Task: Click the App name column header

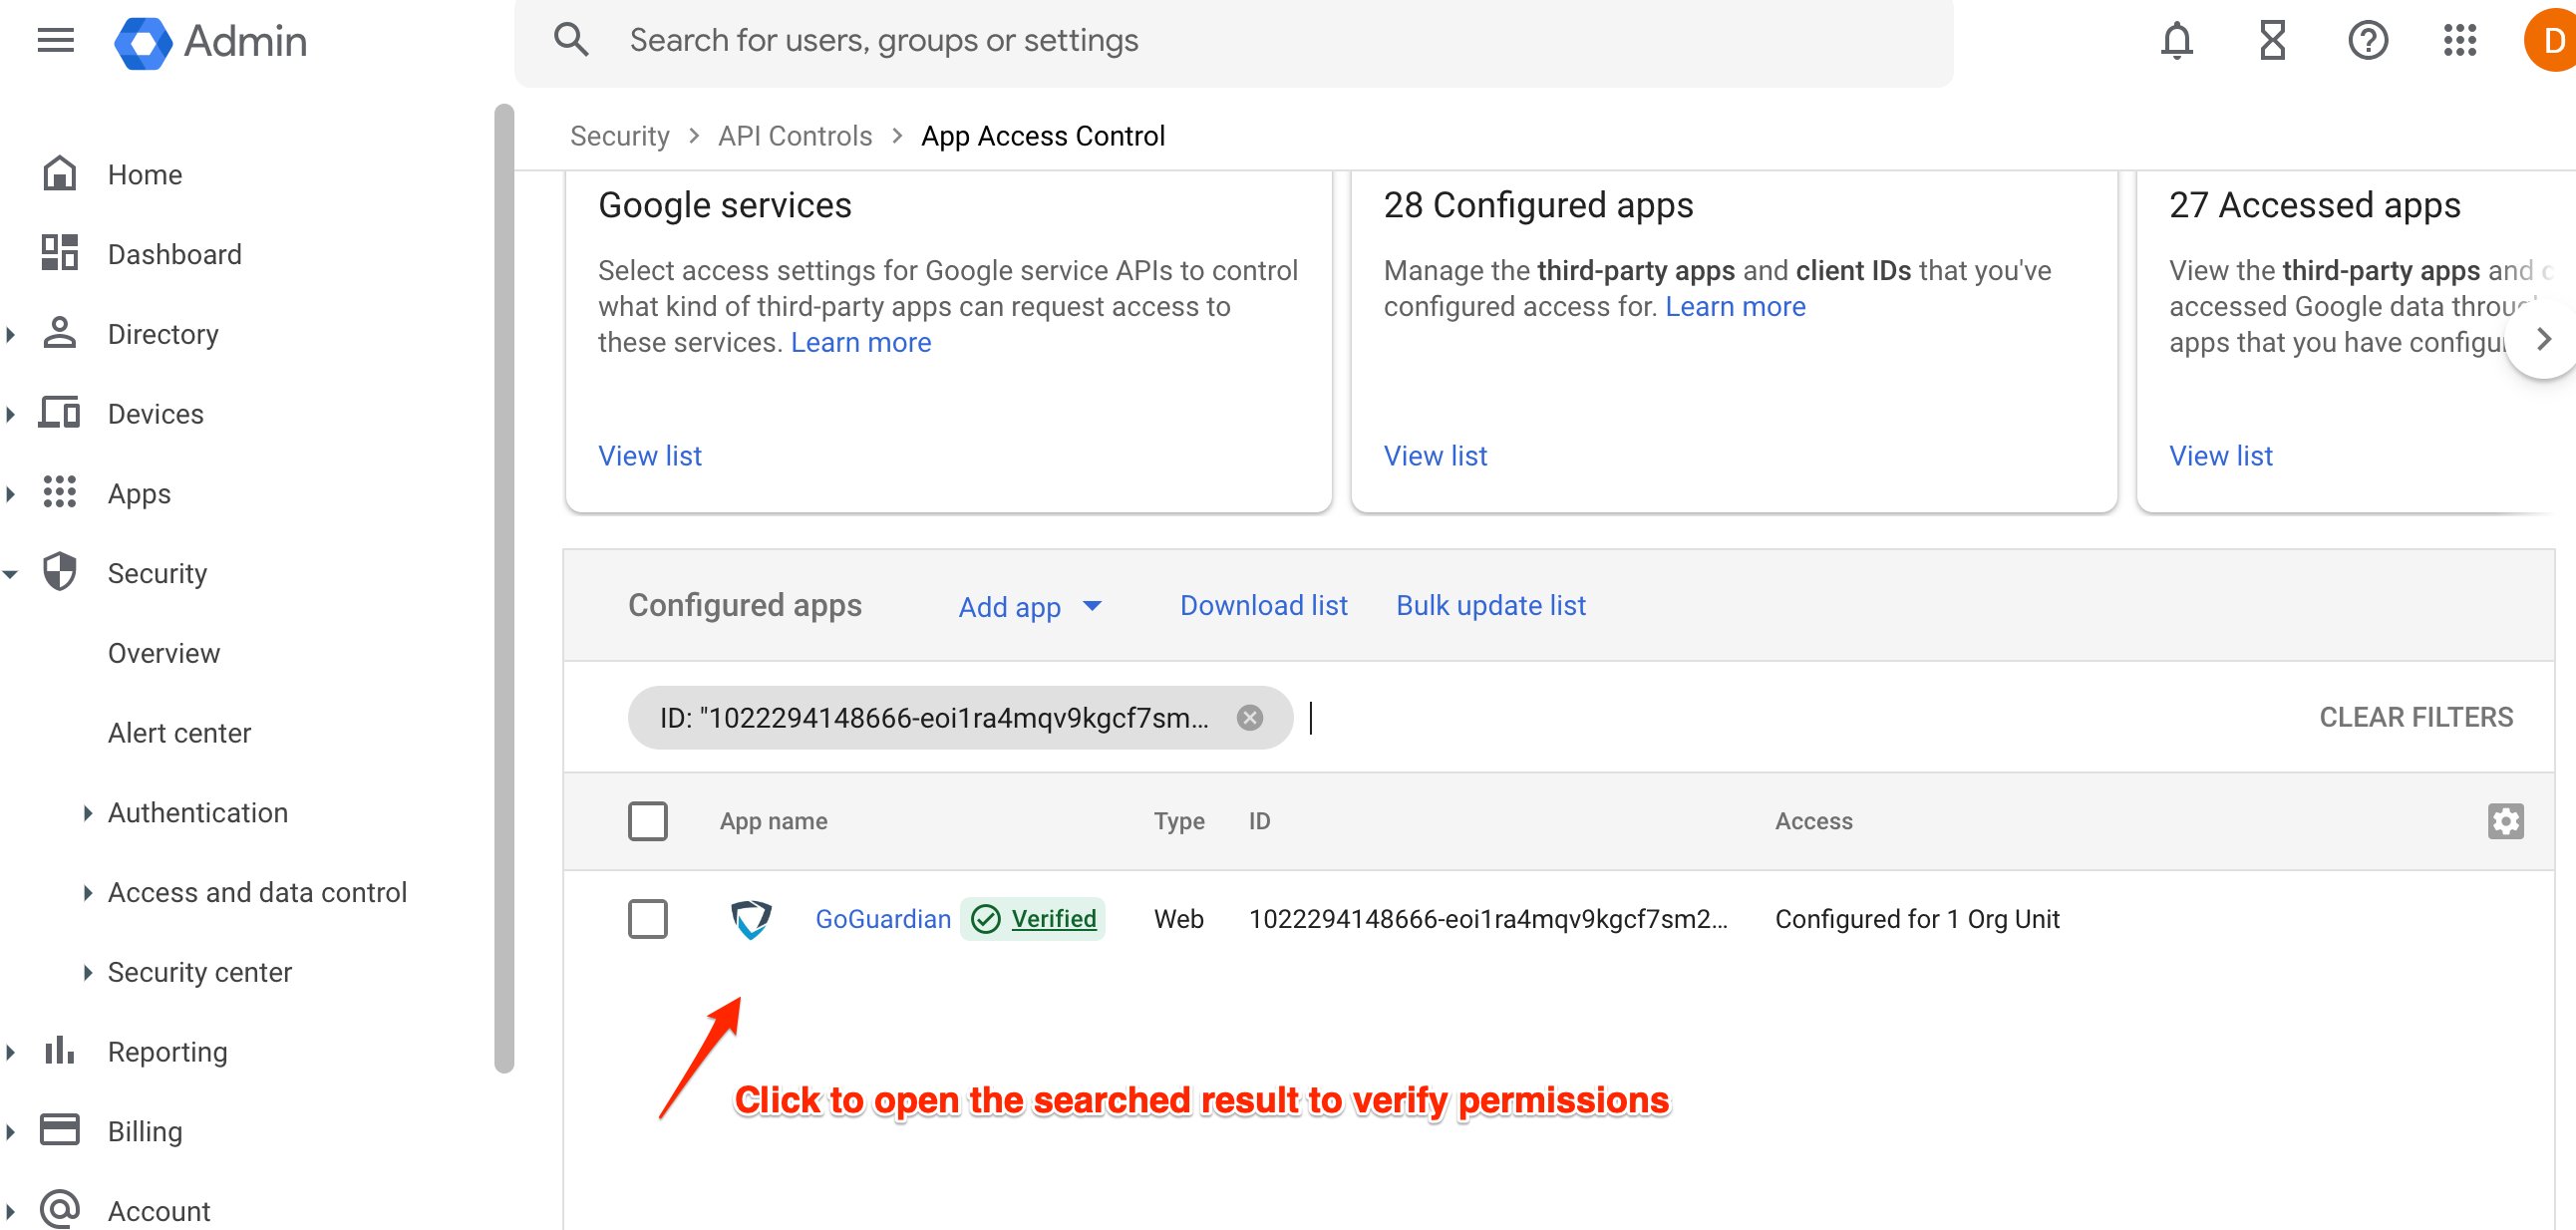Action: pyautogui.click(x=773, y=821)
